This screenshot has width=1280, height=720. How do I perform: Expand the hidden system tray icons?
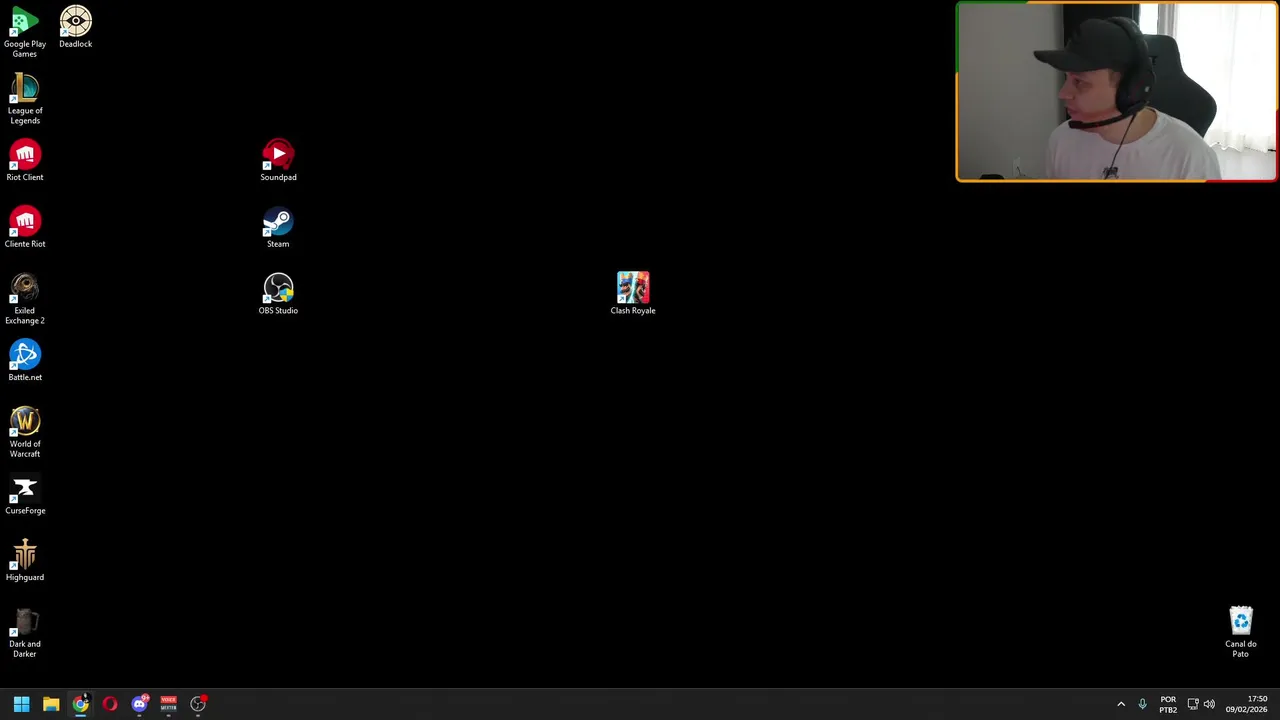[x=1121, y=704]
